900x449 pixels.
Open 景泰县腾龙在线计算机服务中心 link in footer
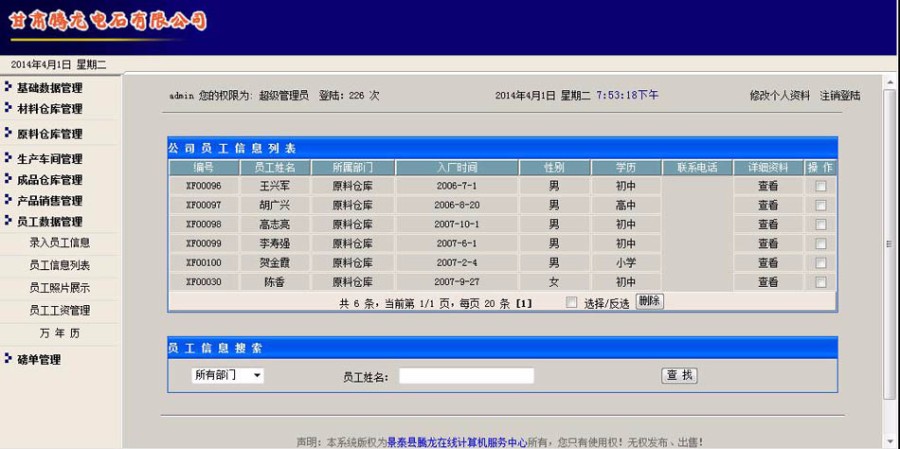pyautogui.click(x=457, y=442)
